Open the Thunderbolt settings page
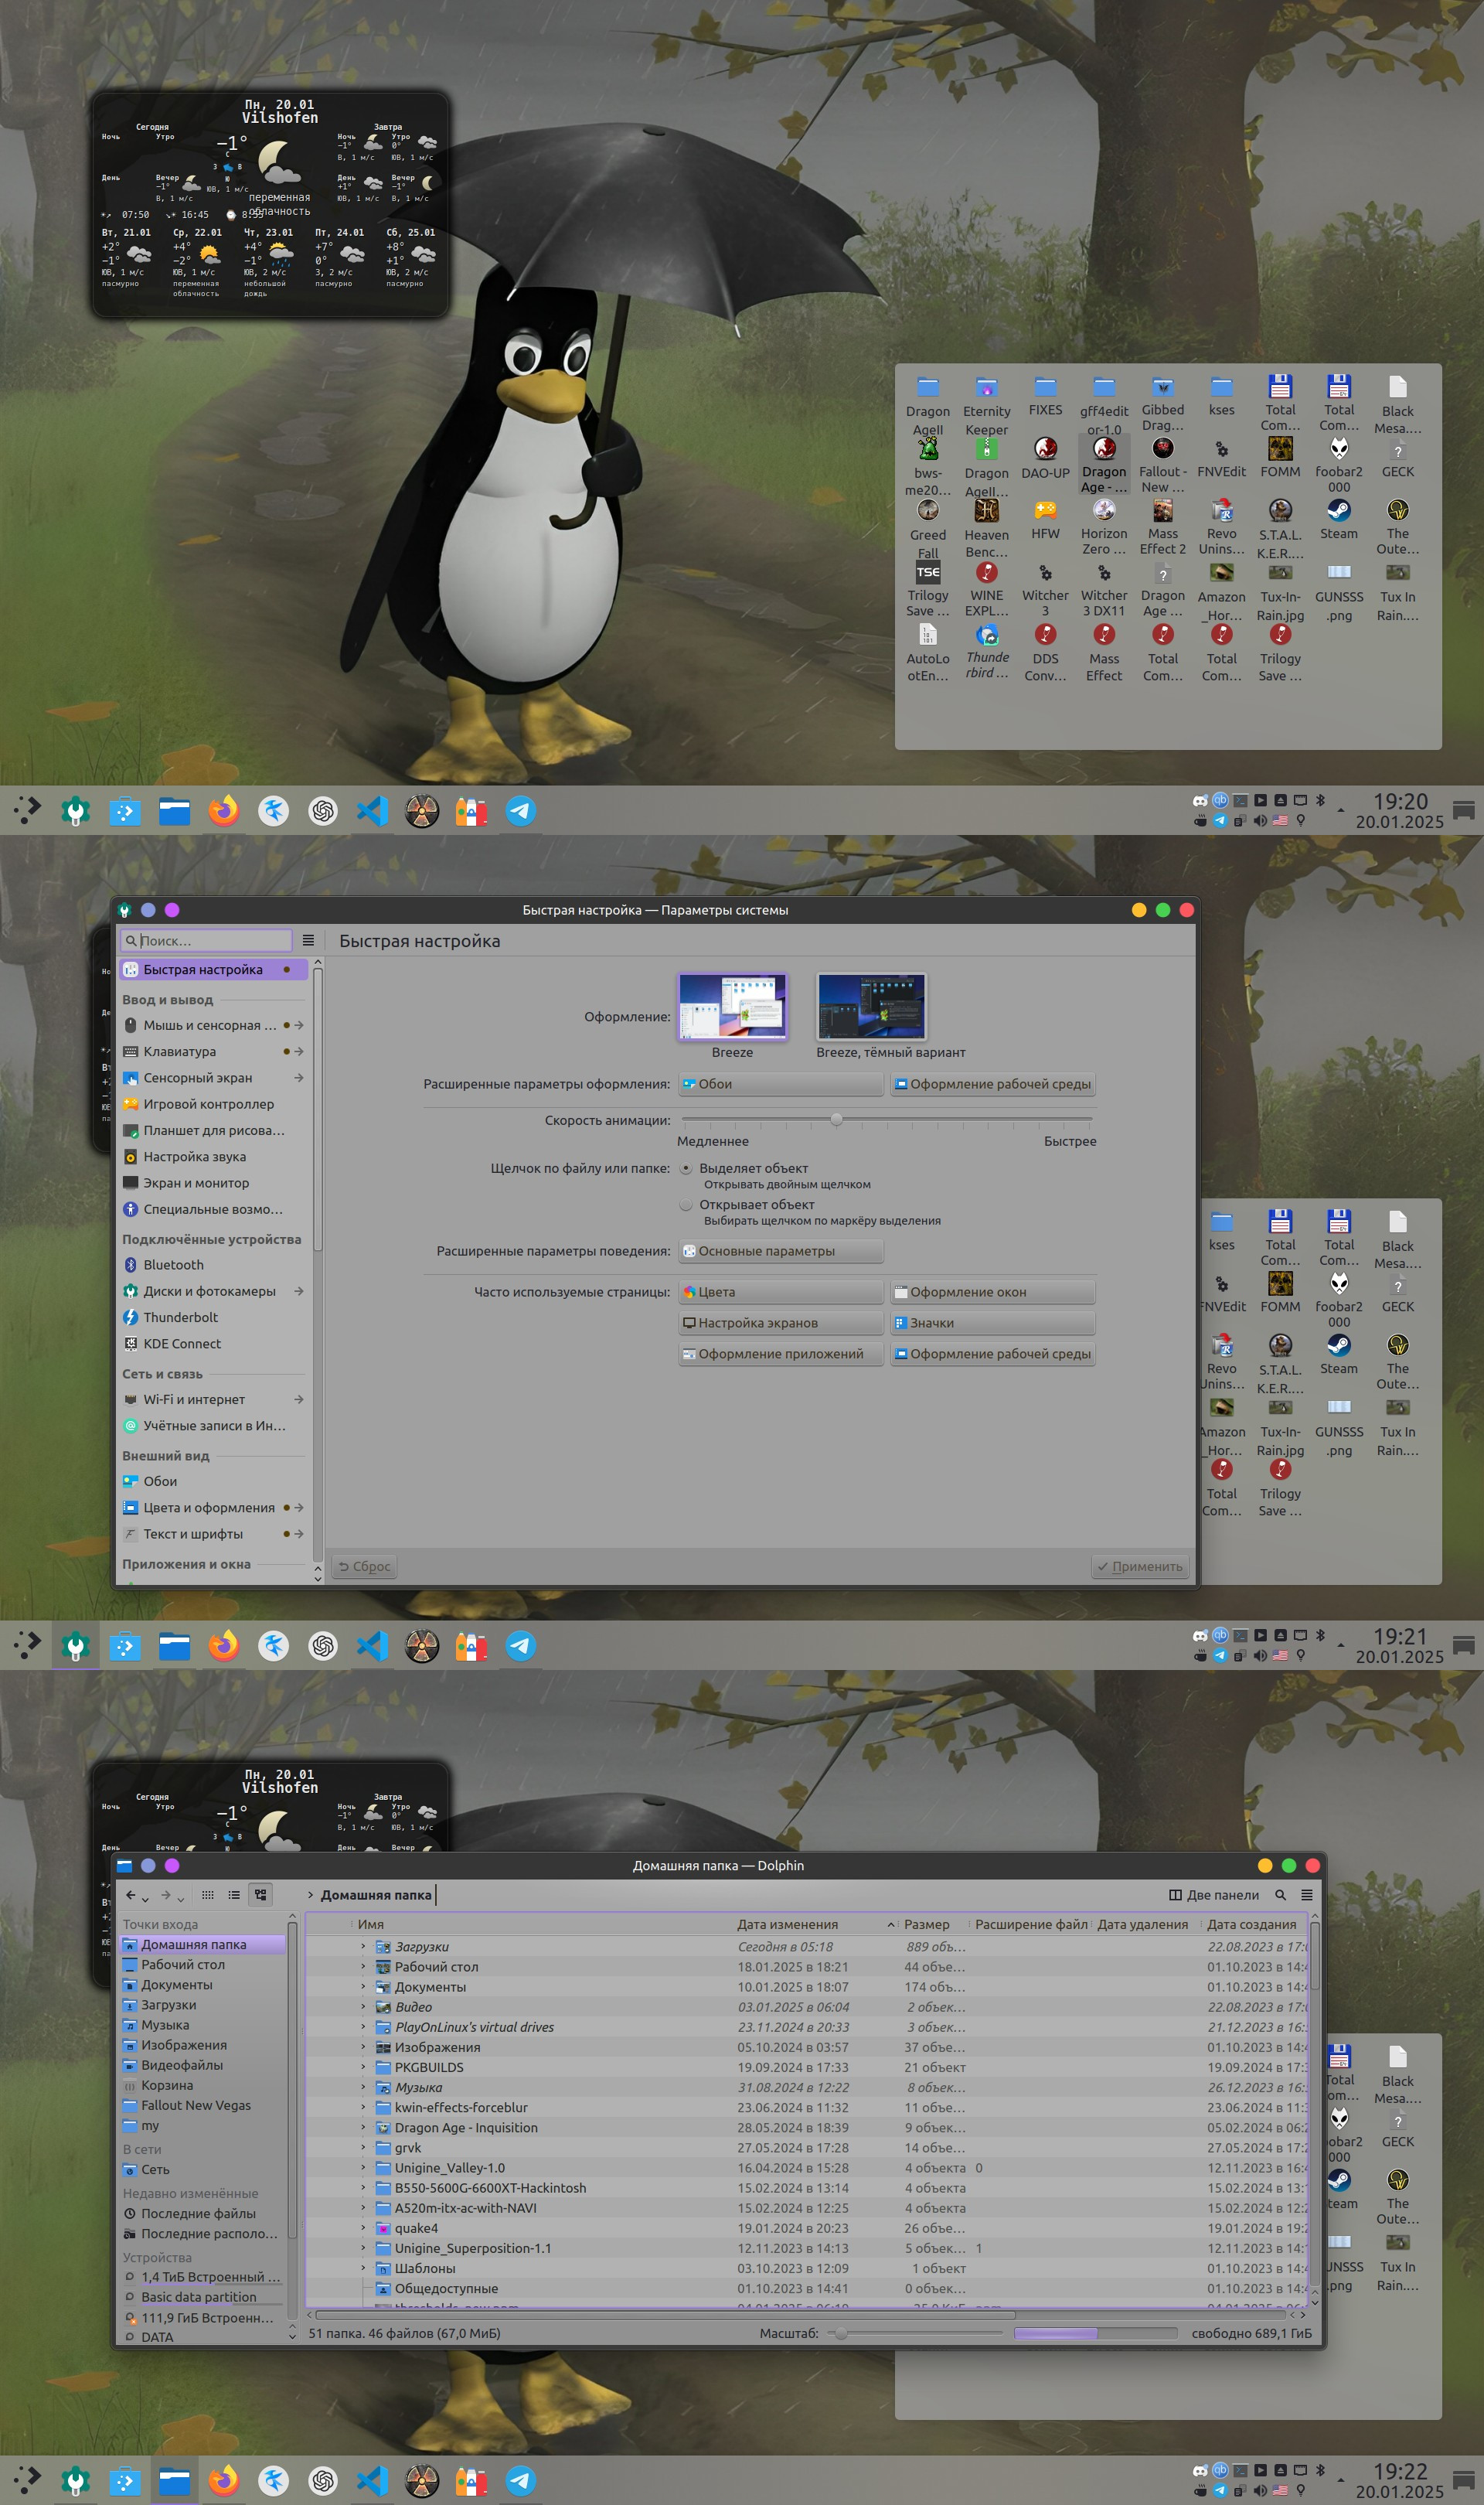Viewport: 1484px width, 2505px height. (x=214, y=1317)
